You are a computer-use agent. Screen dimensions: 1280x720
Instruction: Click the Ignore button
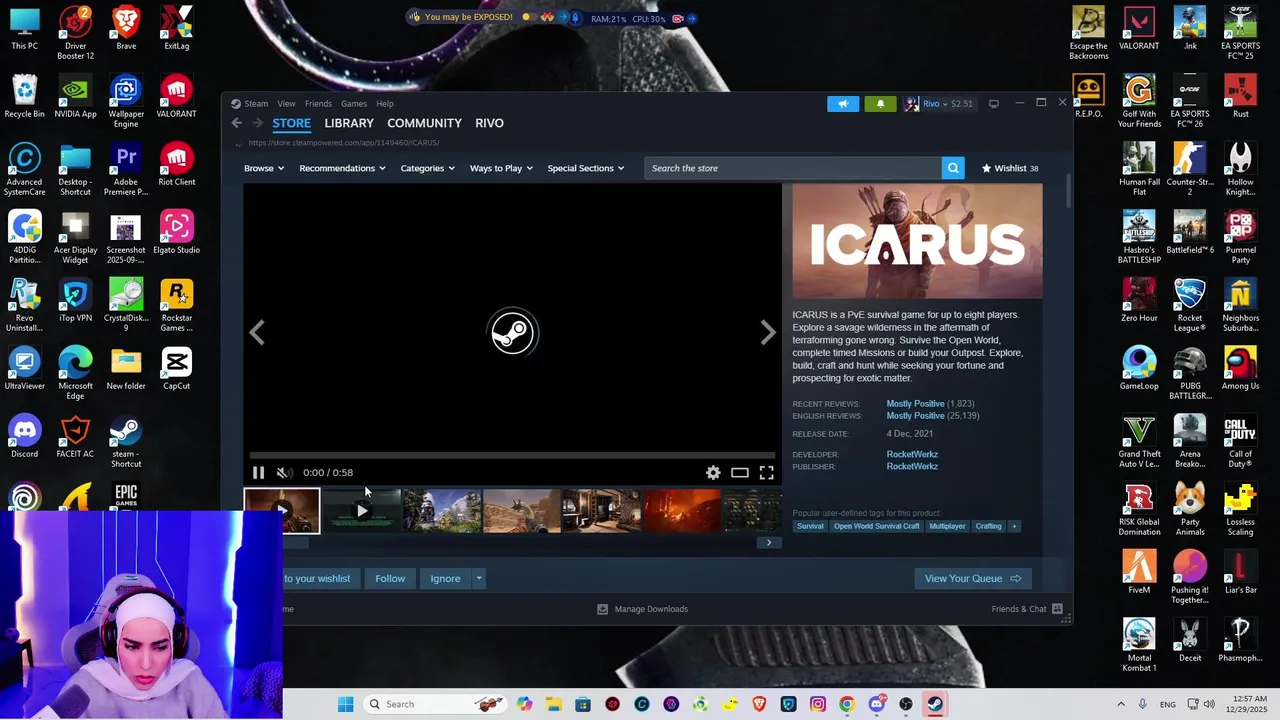(445, 579)
